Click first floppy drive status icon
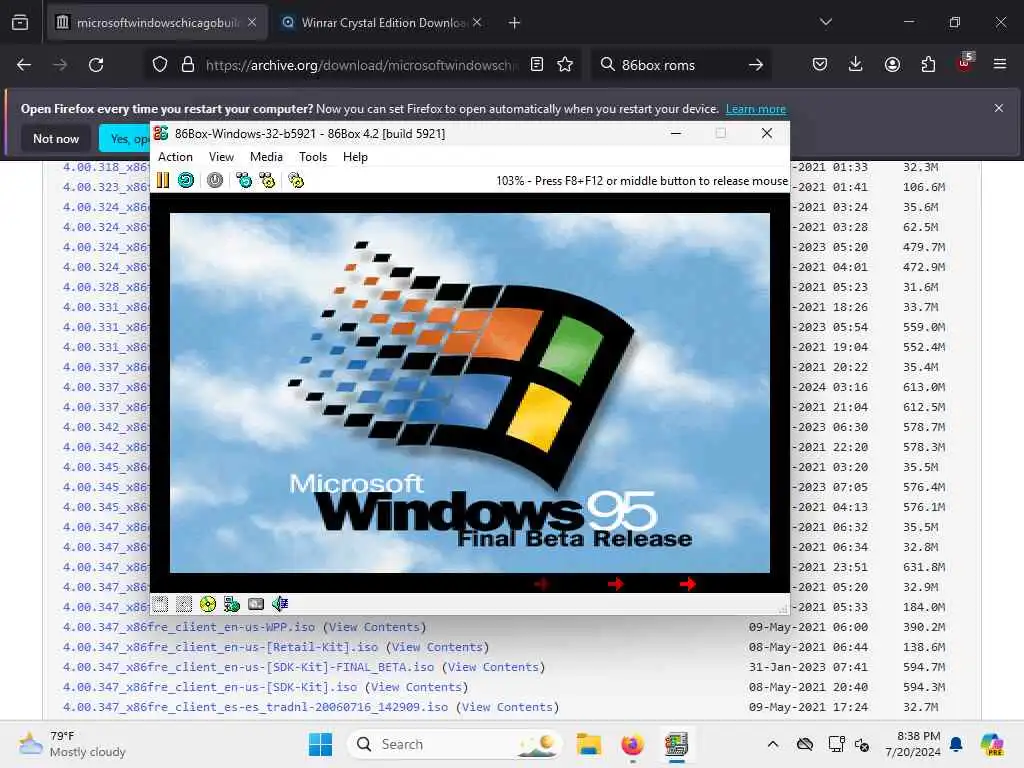 tap(161, 604)
